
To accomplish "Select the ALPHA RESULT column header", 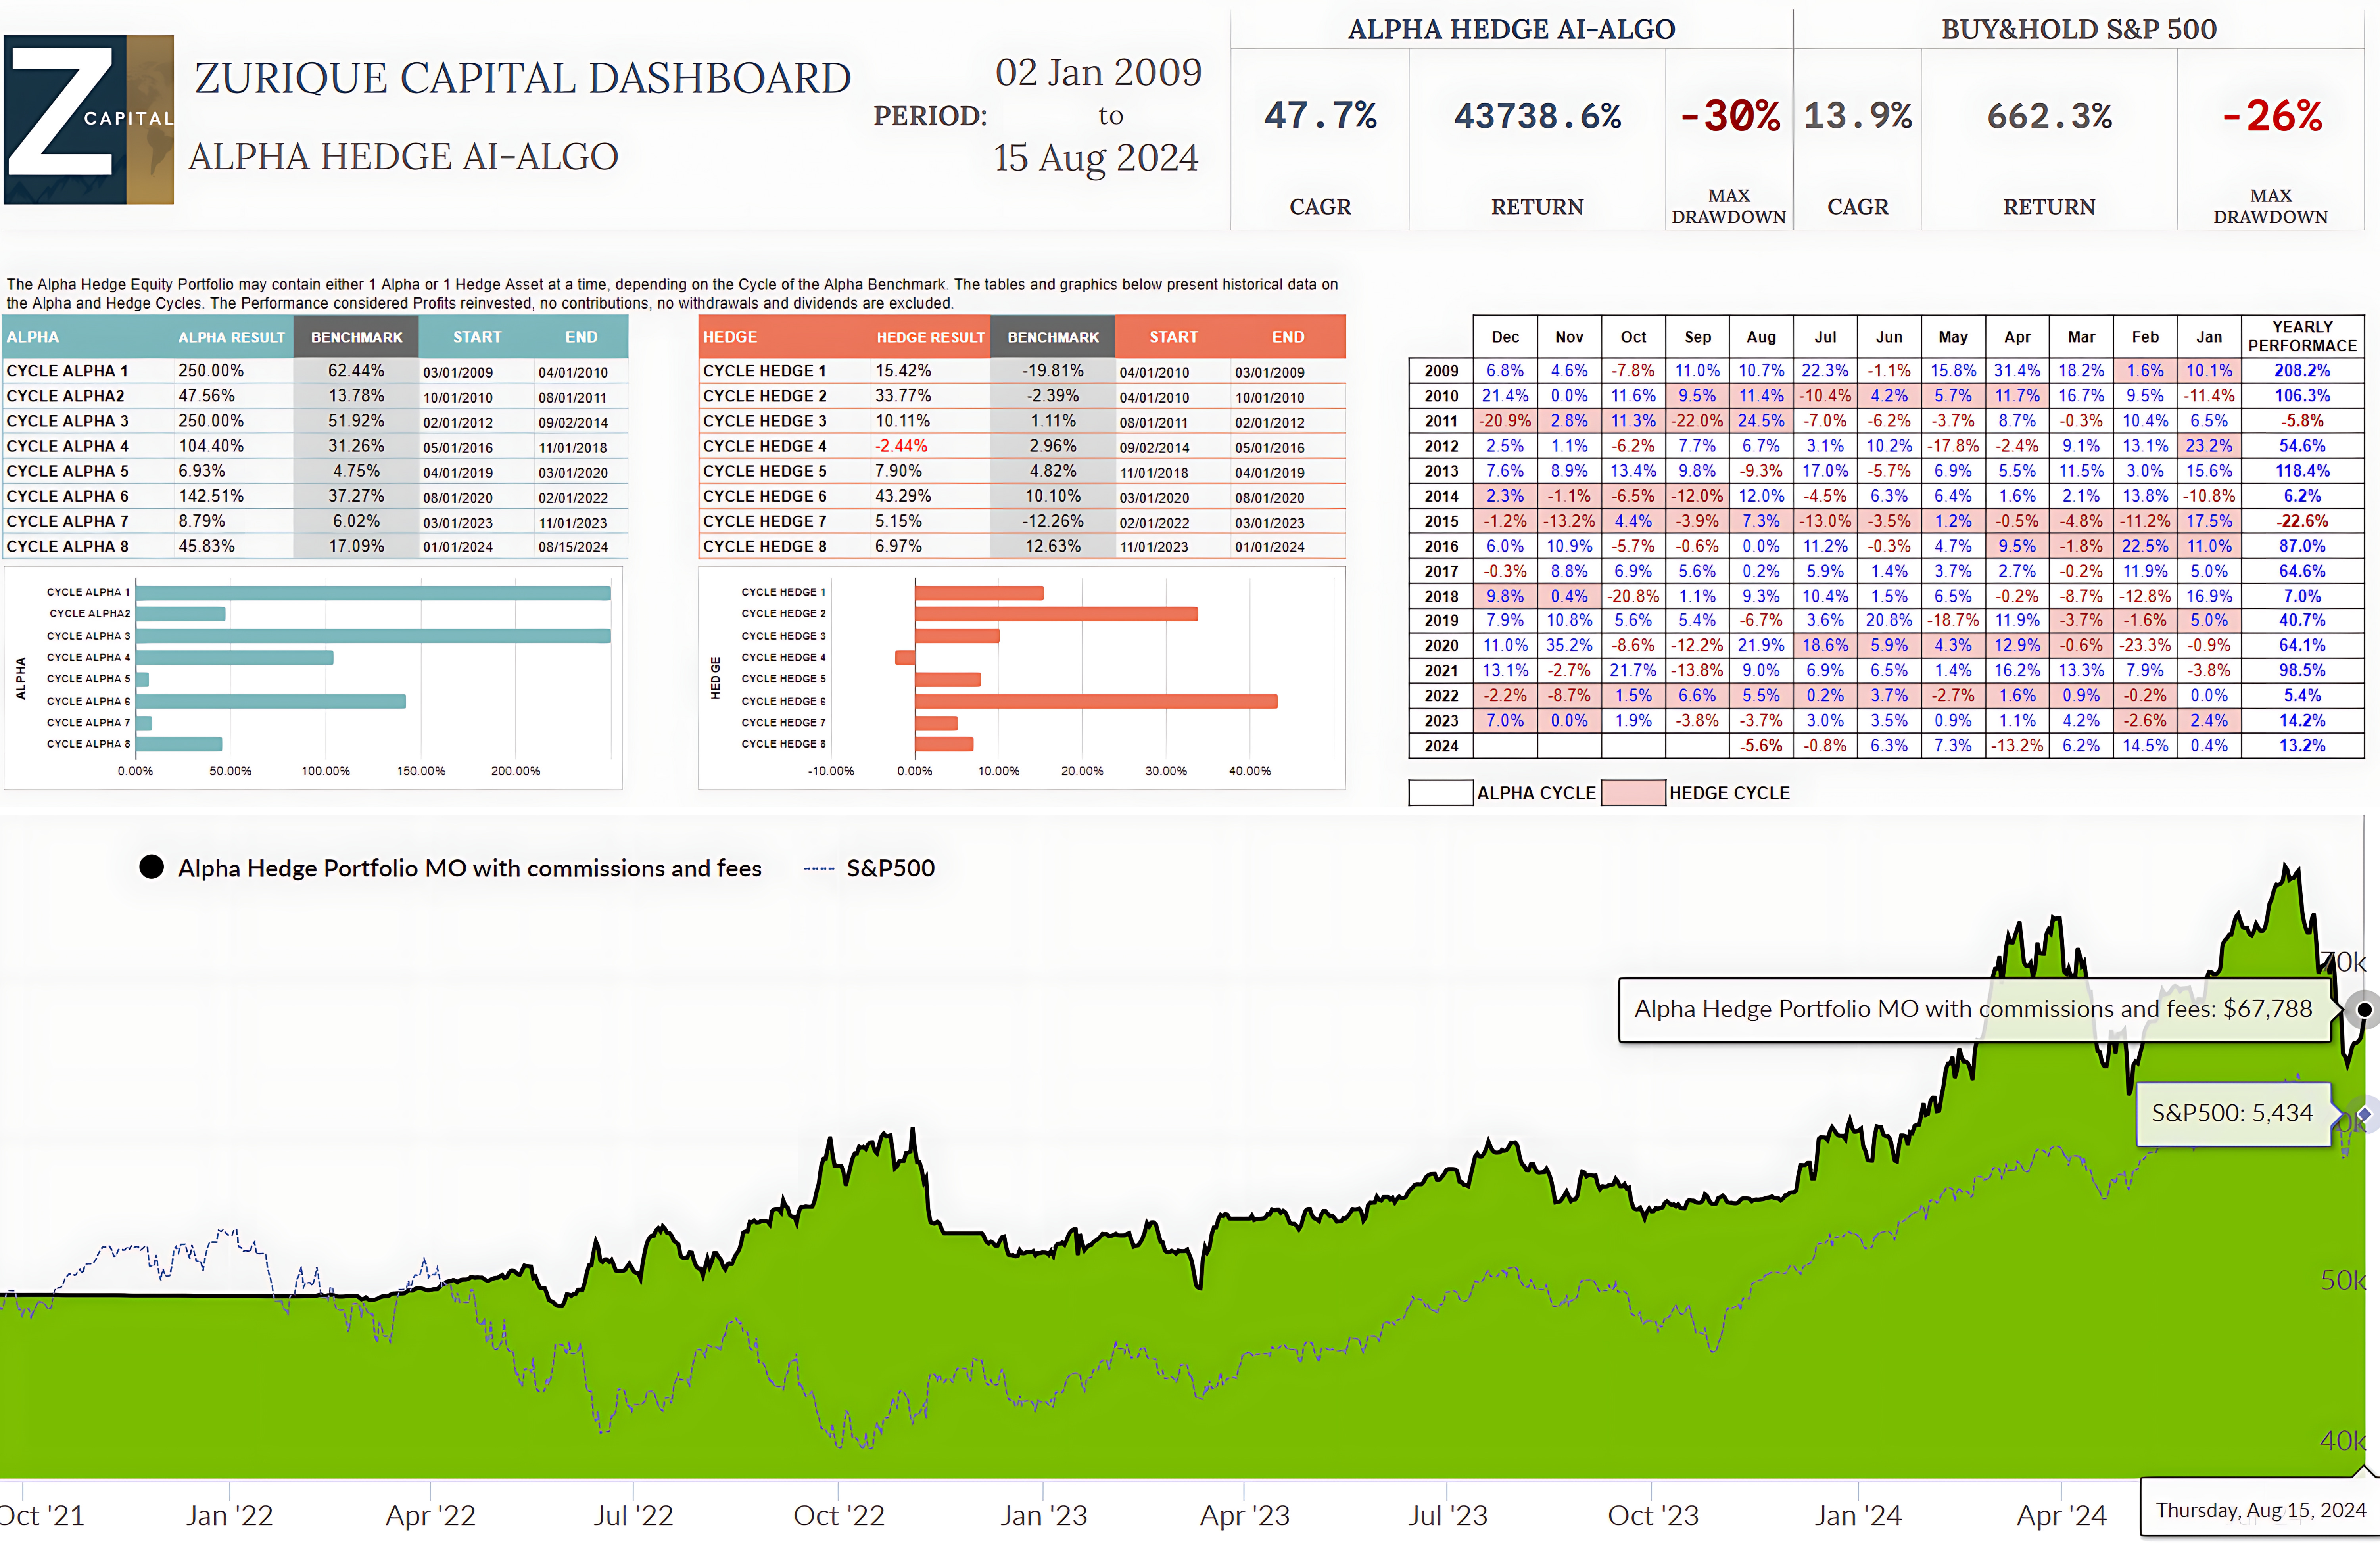I will coord(231,337).
